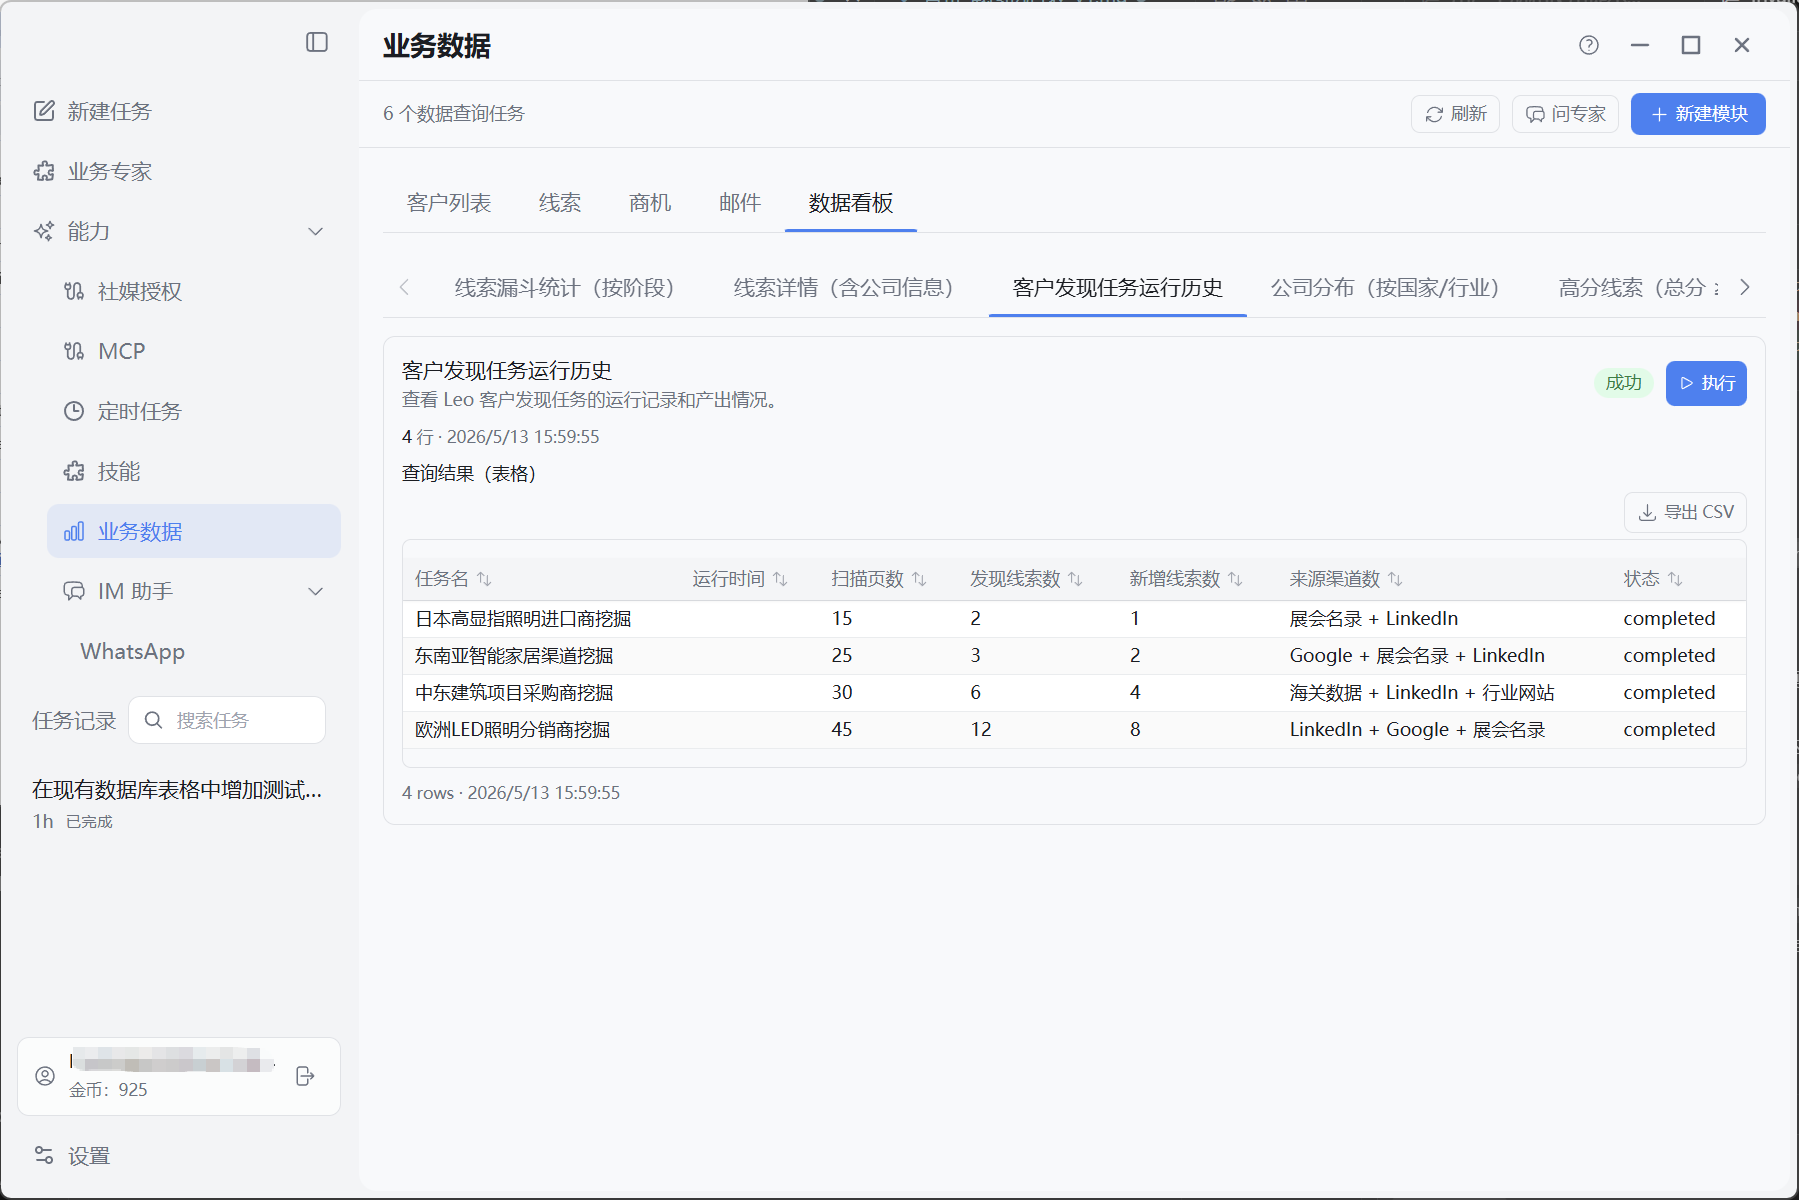The width and height of the screenshot is (1799, 1200).
Task: Click the 成功 status badge
Action: 1624,383
